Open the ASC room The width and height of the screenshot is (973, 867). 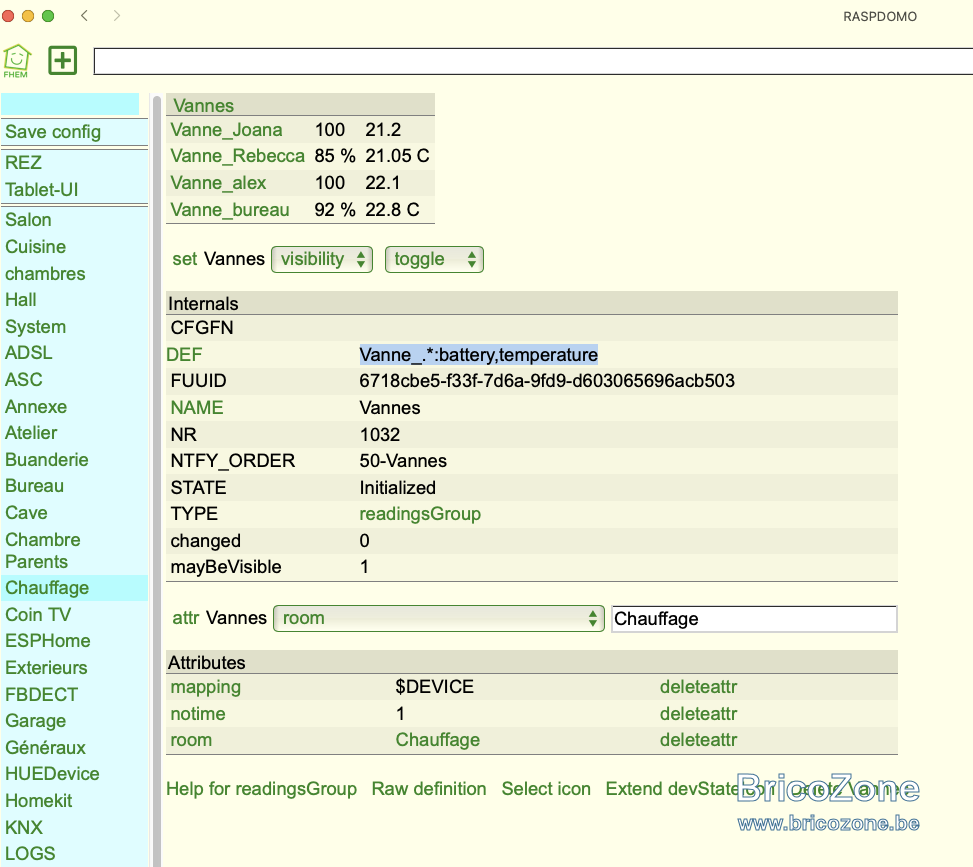[x=24, y=380]
